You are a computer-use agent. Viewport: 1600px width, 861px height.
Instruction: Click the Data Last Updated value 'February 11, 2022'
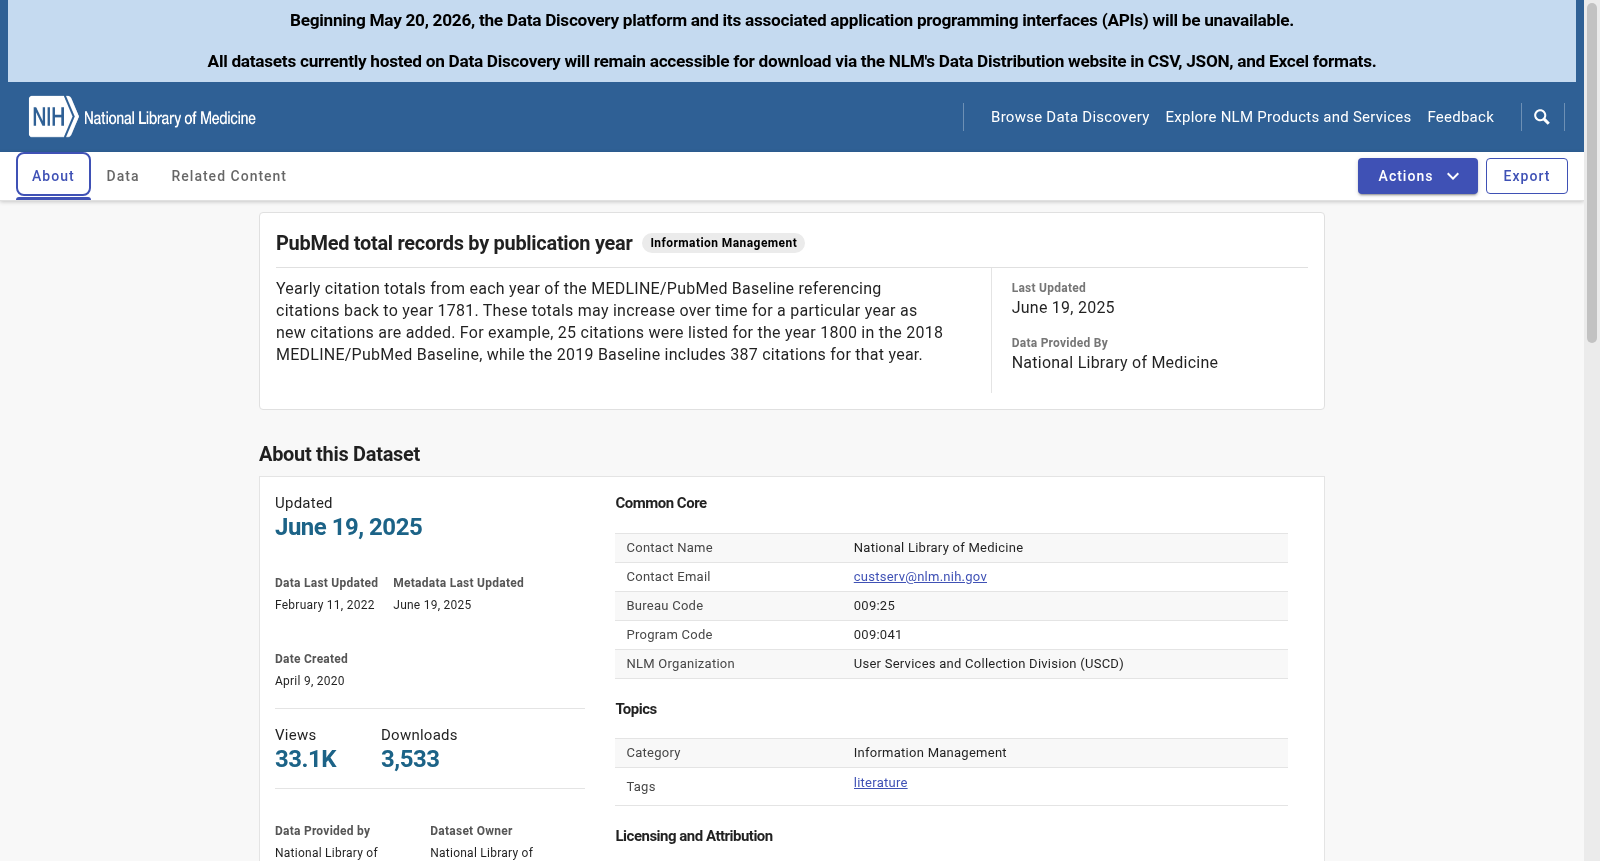pyautogui.click(x=325, y=605)
